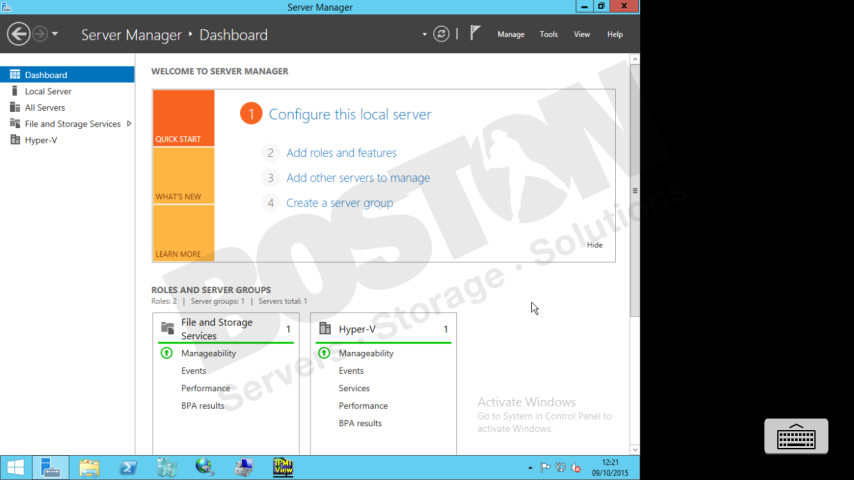Open the Windows Start button

pos(16,467)
